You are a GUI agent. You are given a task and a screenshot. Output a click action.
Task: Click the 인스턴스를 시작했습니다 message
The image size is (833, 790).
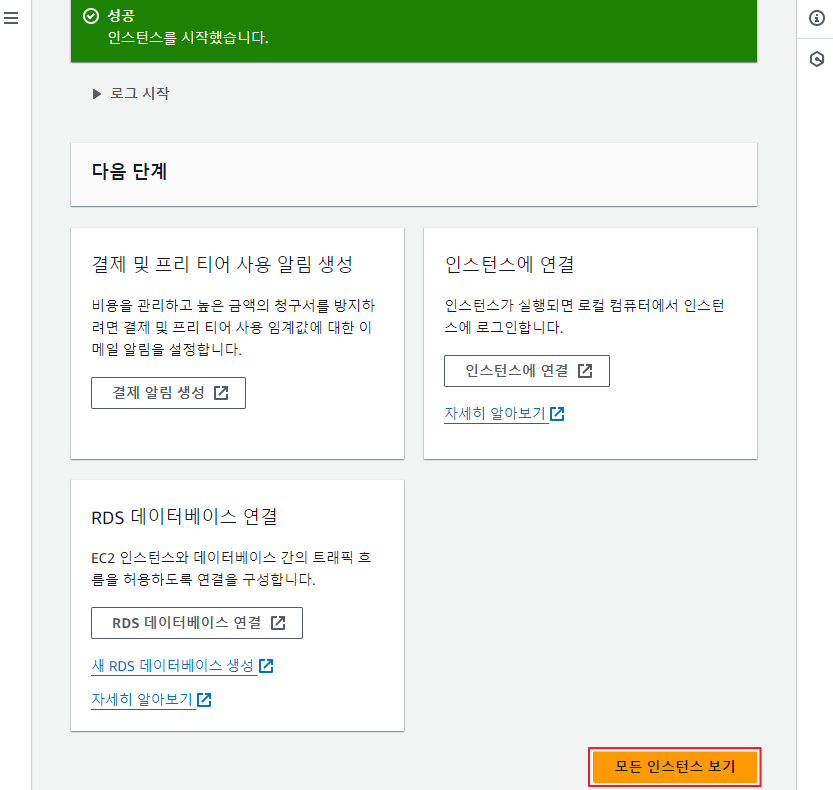click(x=188, y=38)
